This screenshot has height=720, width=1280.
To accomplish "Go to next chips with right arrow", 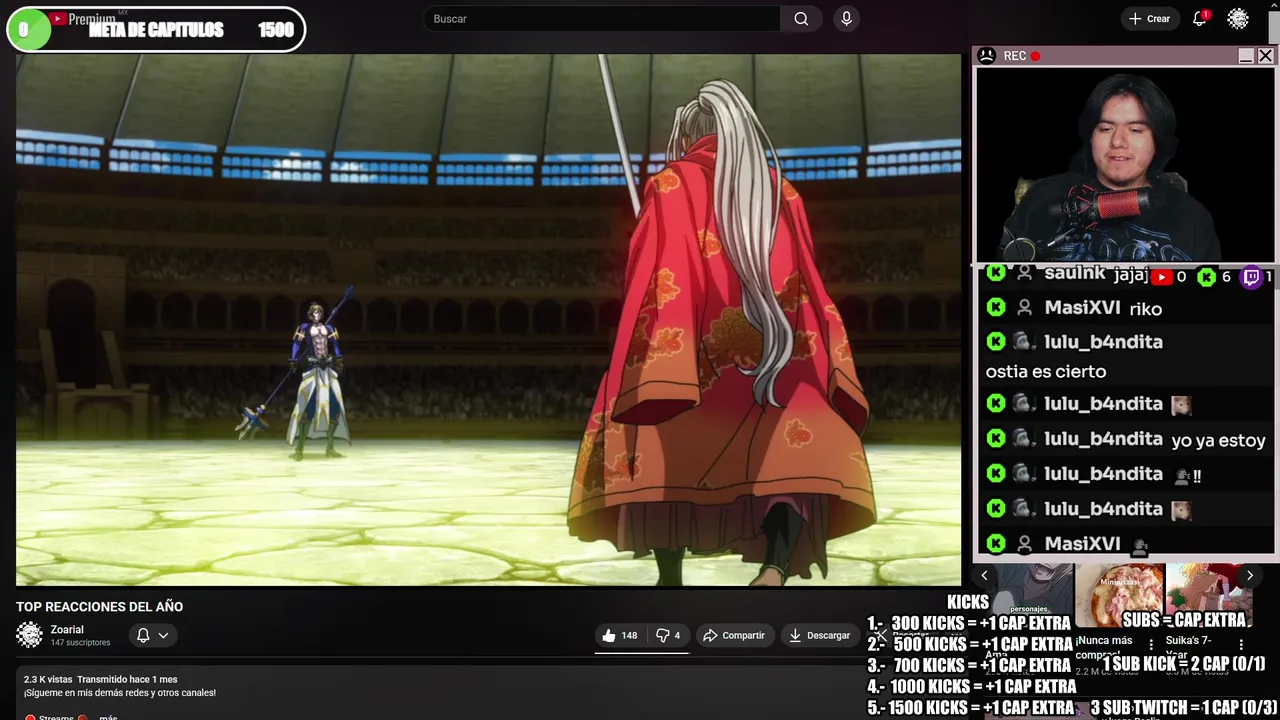I will [1249, 575].
